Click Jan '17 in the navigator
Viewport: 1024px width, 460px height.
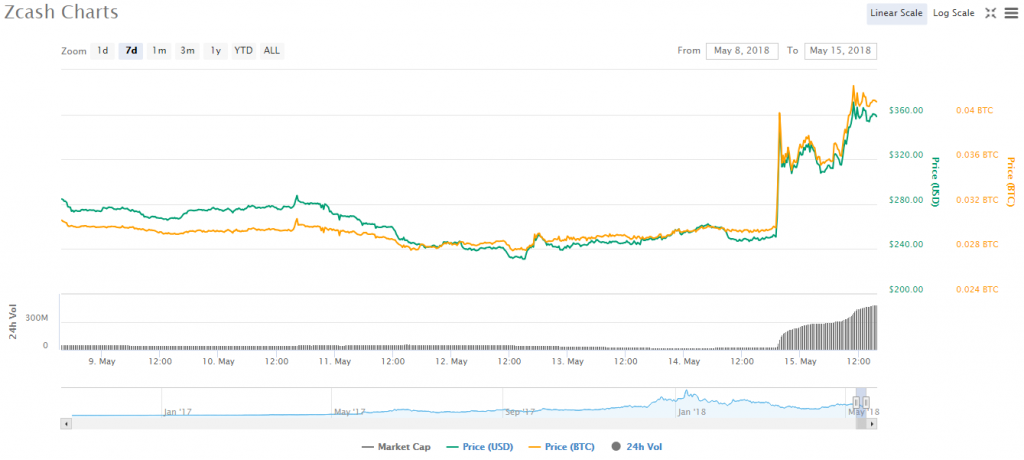tap(178, 412)
